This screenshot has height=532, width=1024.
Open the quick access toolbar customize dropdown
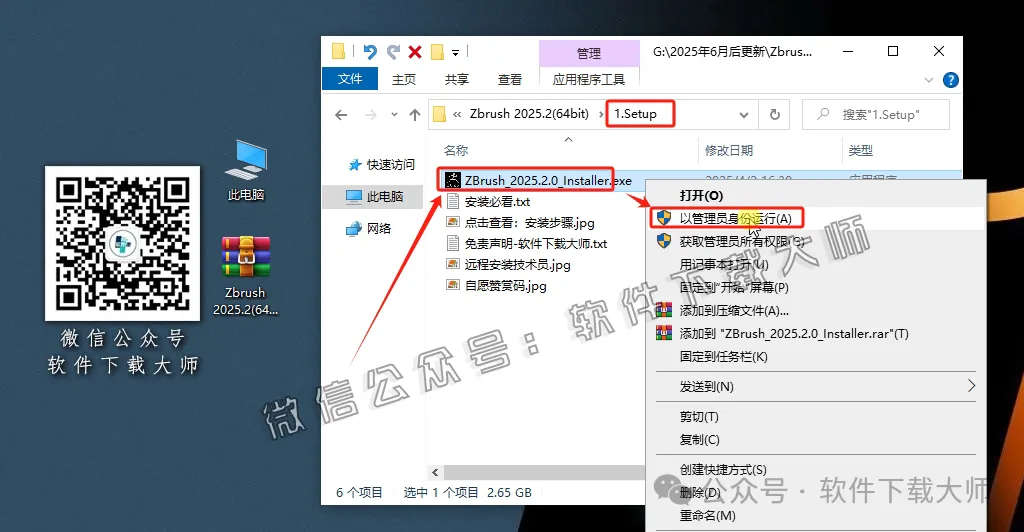tap(455, 52)
